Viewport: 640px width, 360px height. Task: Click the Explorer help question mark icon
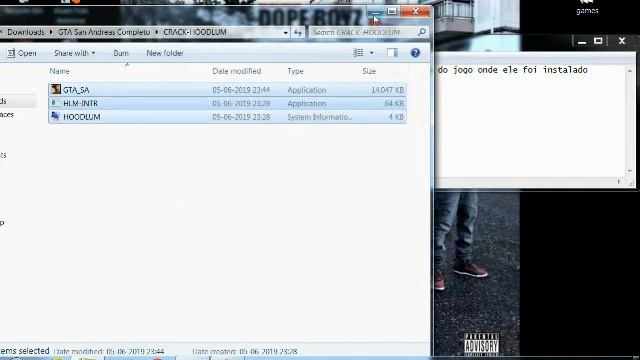[415, 53]
